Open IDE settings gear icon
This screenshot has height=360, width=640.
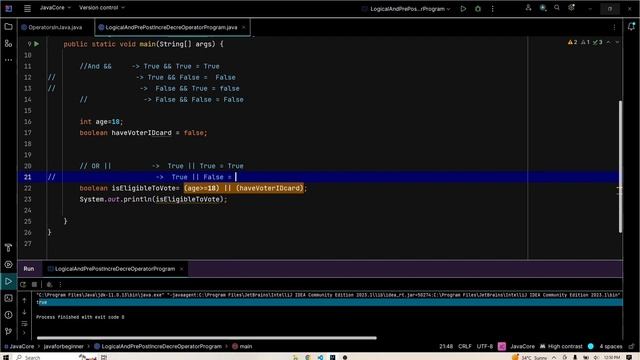(x=571, y=8)
